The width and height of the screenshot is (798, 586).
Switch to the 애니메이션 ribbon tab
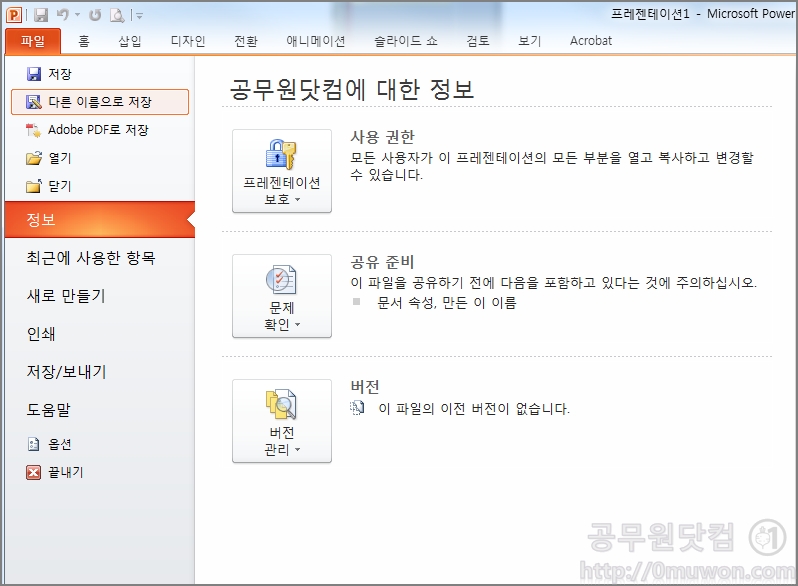[x=316, y=41]
